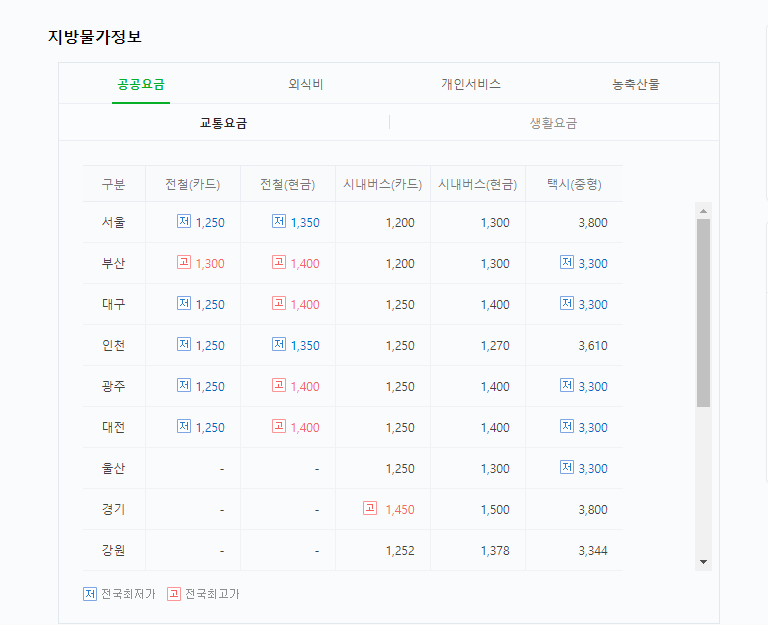This screenshot has height=625, width=768.
Task: Select the 강원 row label
Action: [114, 550]
